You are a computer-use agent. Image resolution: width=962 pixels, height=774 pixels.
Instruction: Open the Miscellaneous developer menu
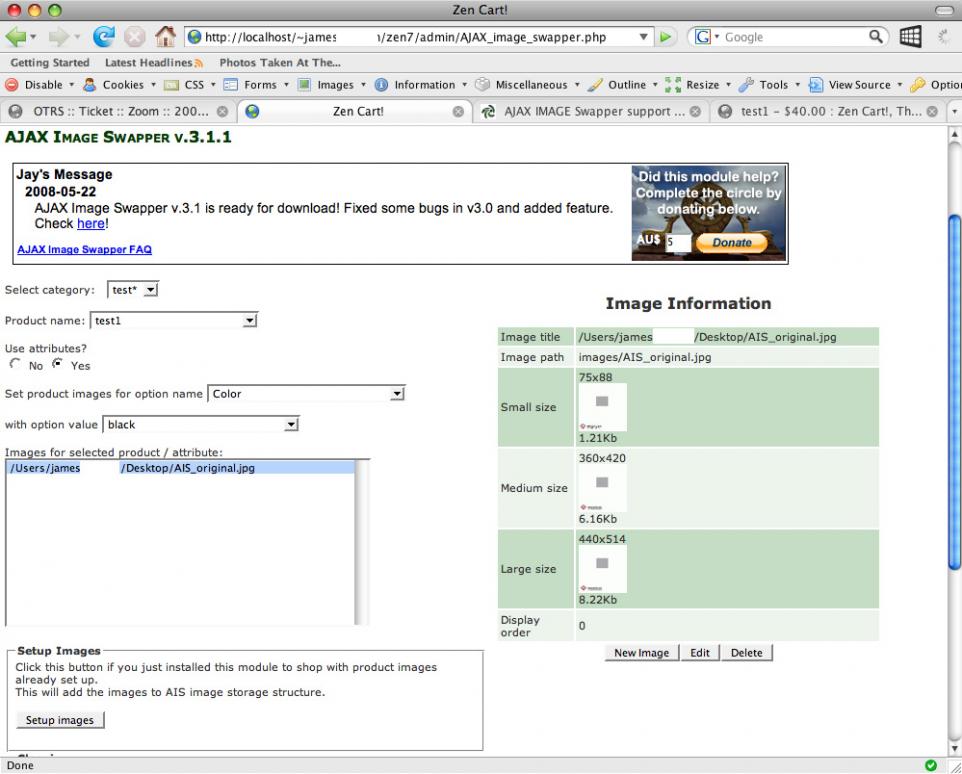[528, 85]
